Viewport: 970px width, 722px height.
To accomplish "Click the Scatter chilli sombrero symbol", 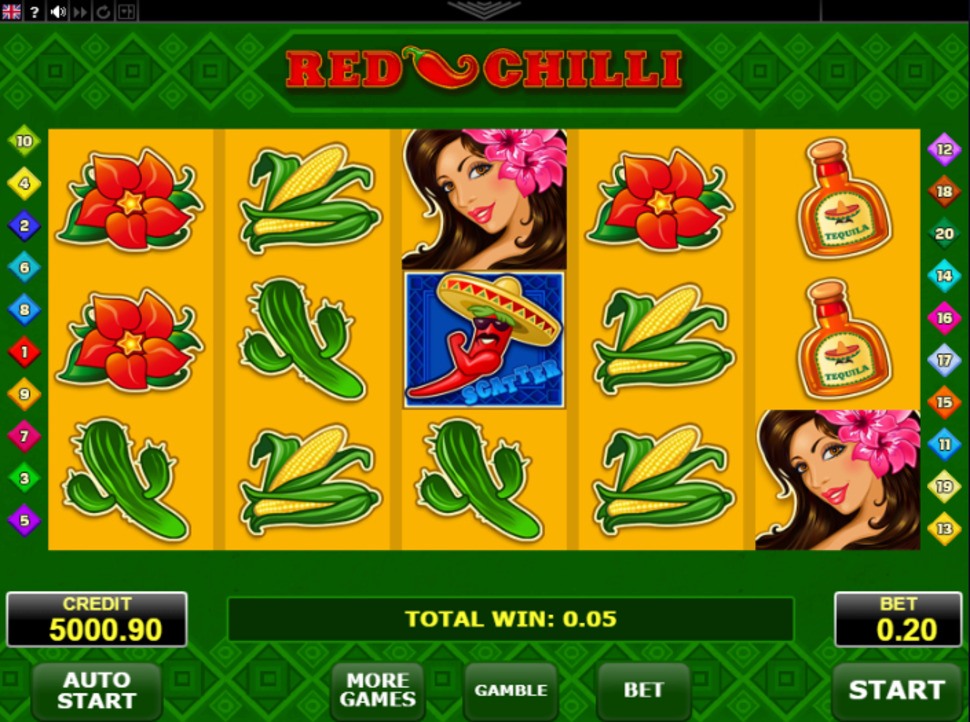I will [x=484, y=340].
